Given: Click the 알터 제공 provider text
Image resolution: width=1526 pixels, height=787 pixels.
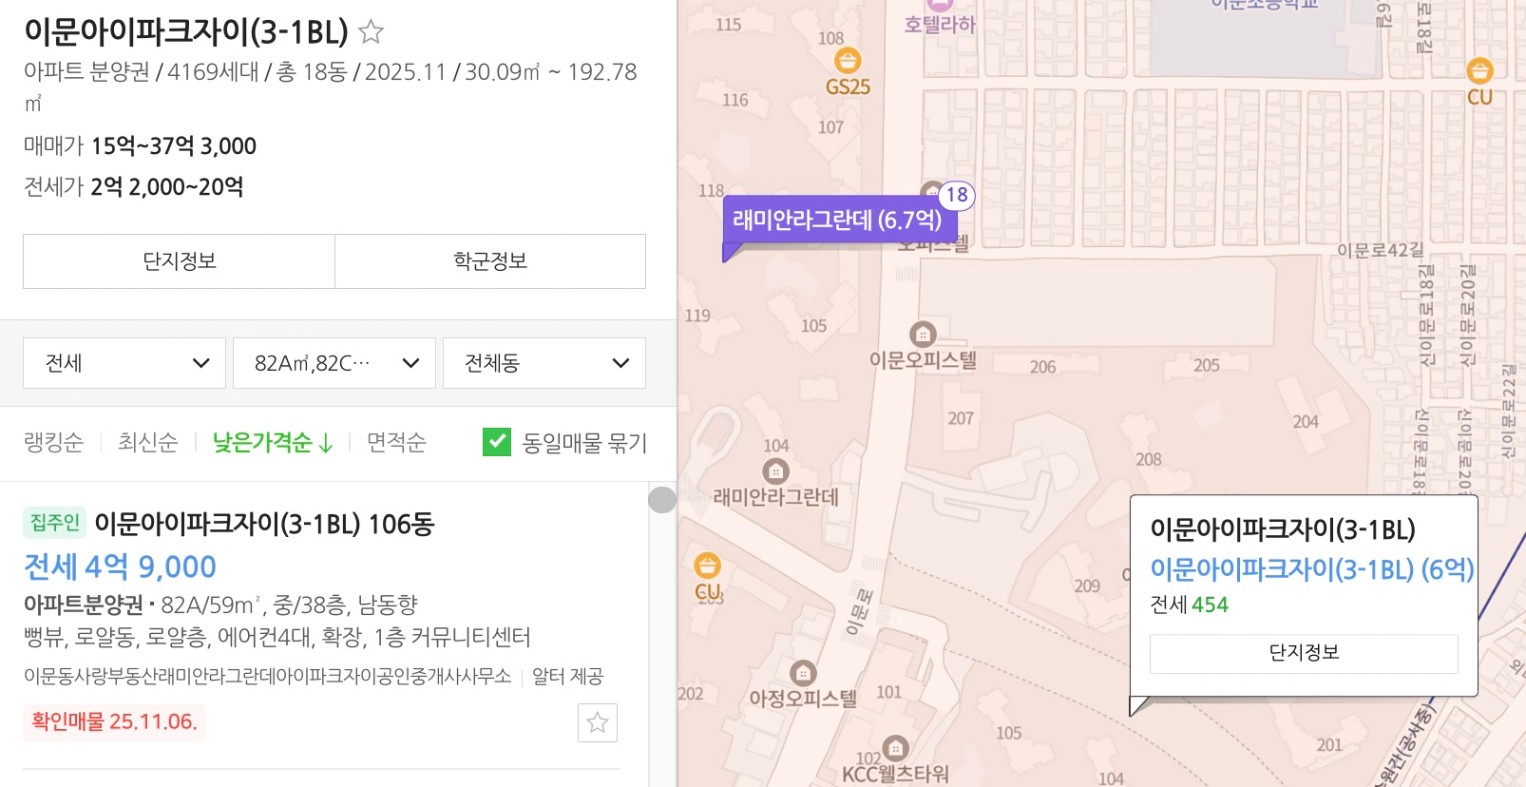Looking at the screenshot, I should coord(568,677).
